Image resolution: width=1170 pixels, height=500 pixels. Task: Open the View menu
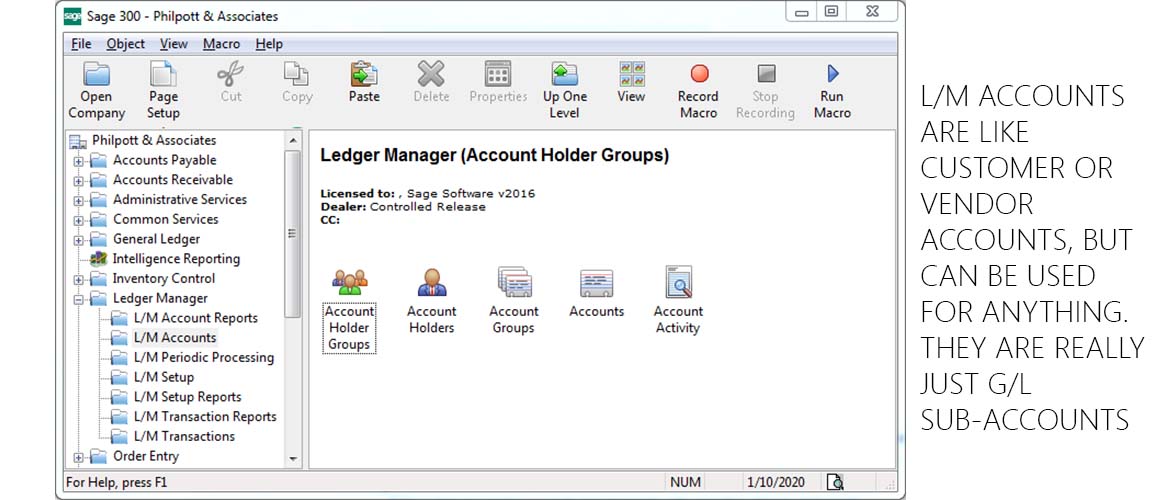click(173, 44)
